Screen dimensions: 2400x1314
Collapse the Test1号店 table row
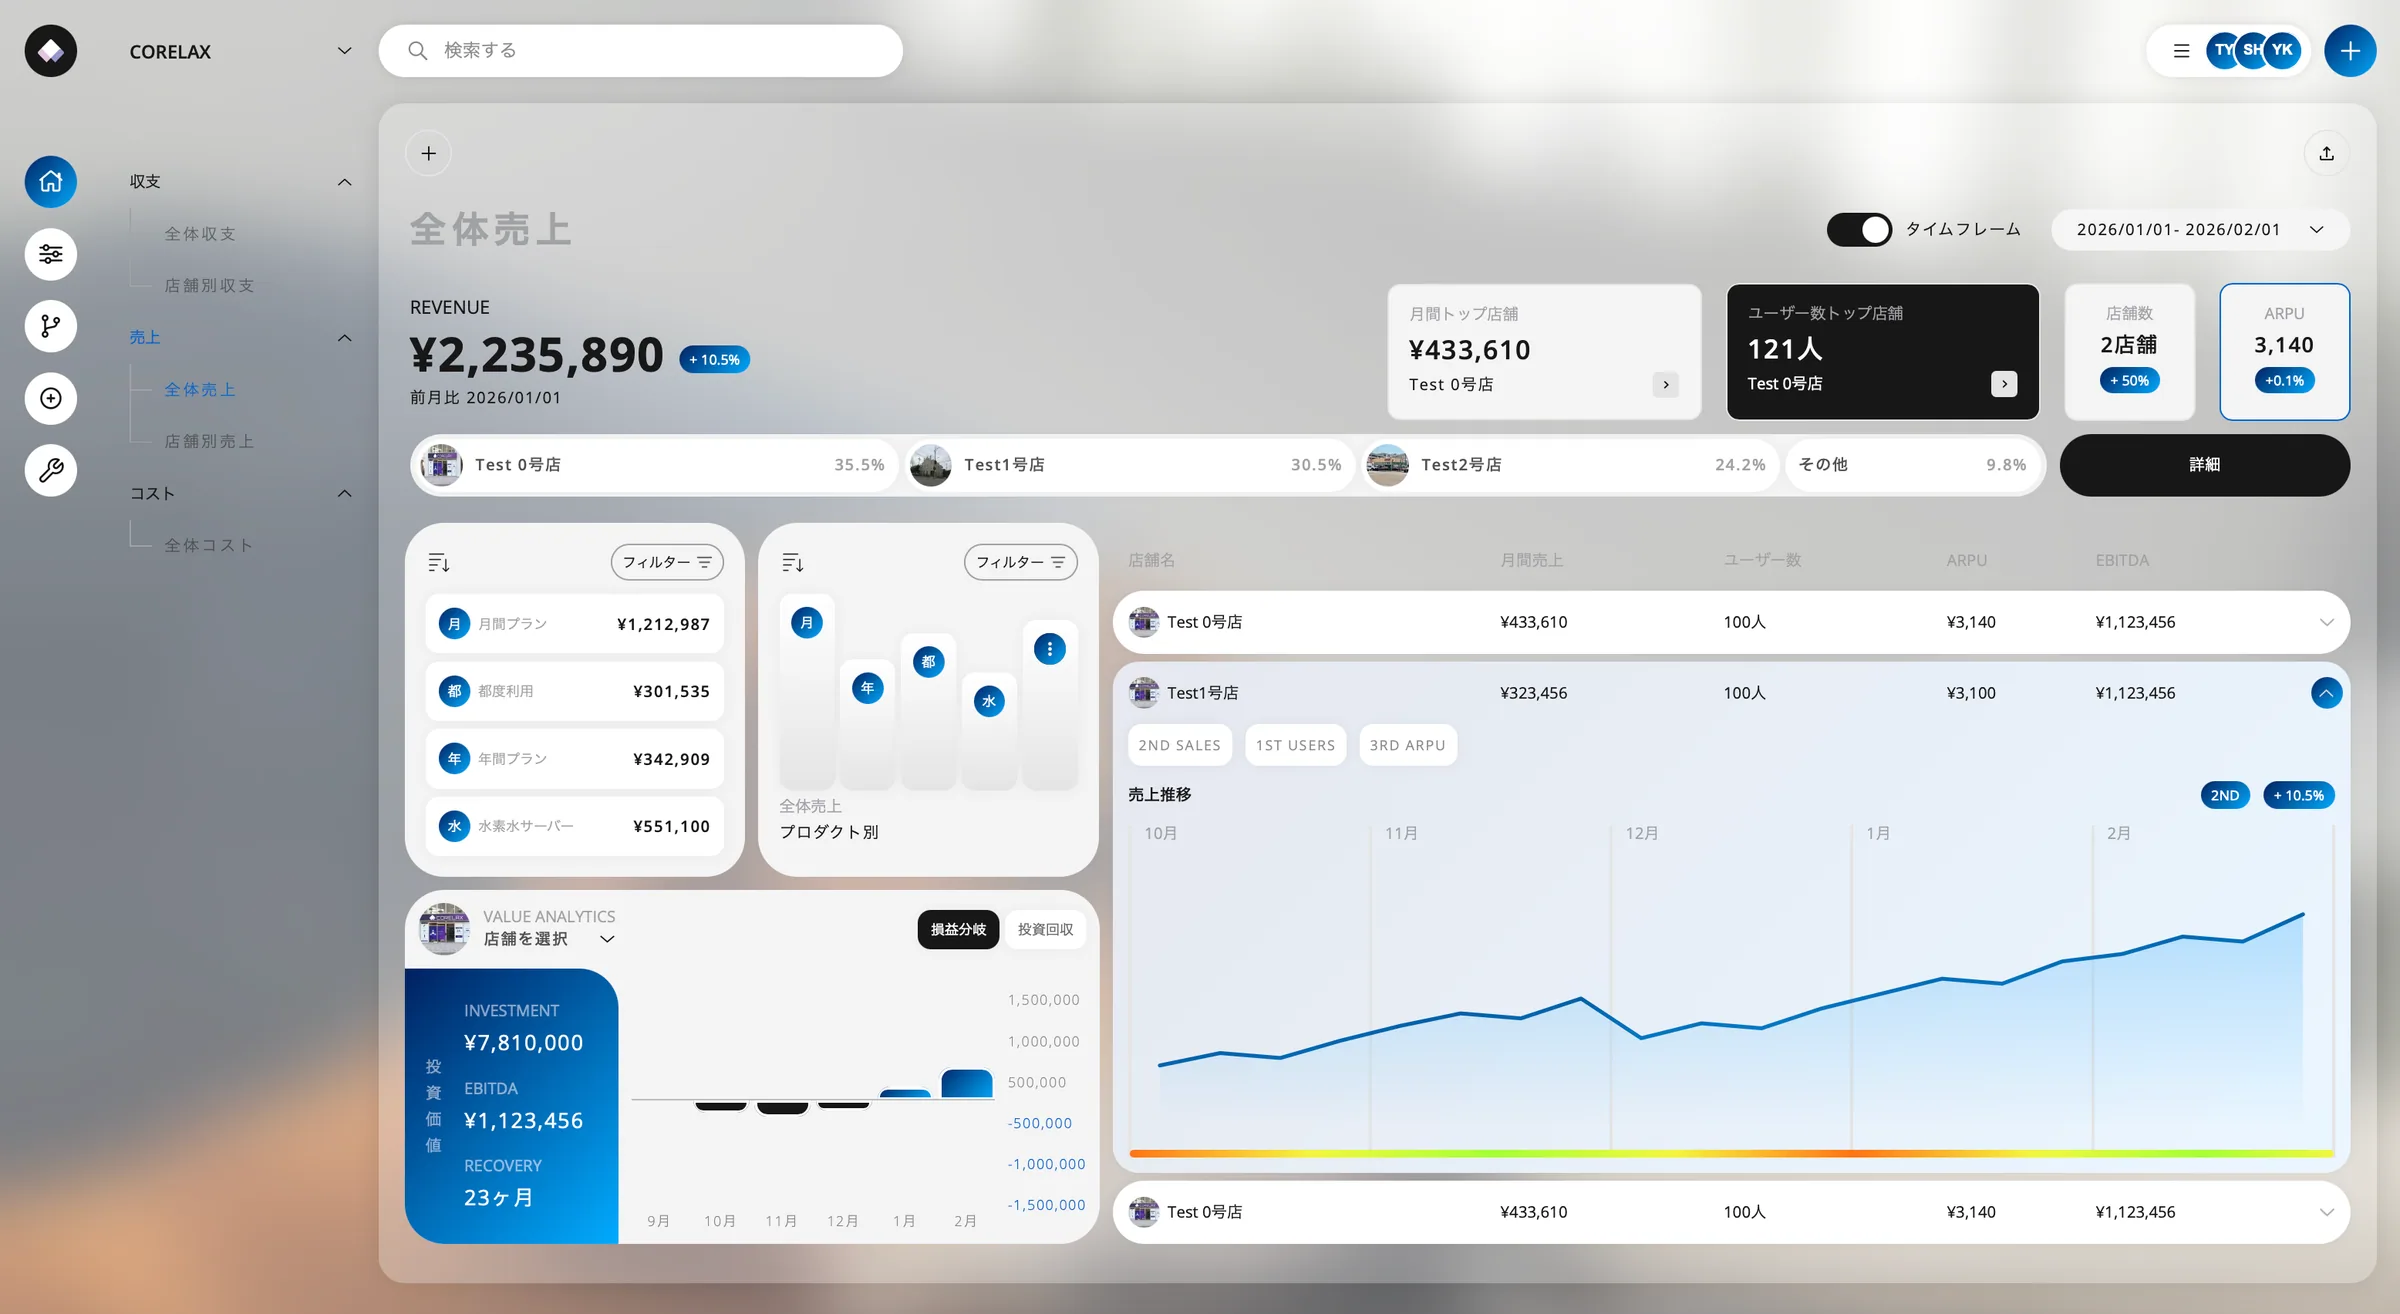[2327, 693]
